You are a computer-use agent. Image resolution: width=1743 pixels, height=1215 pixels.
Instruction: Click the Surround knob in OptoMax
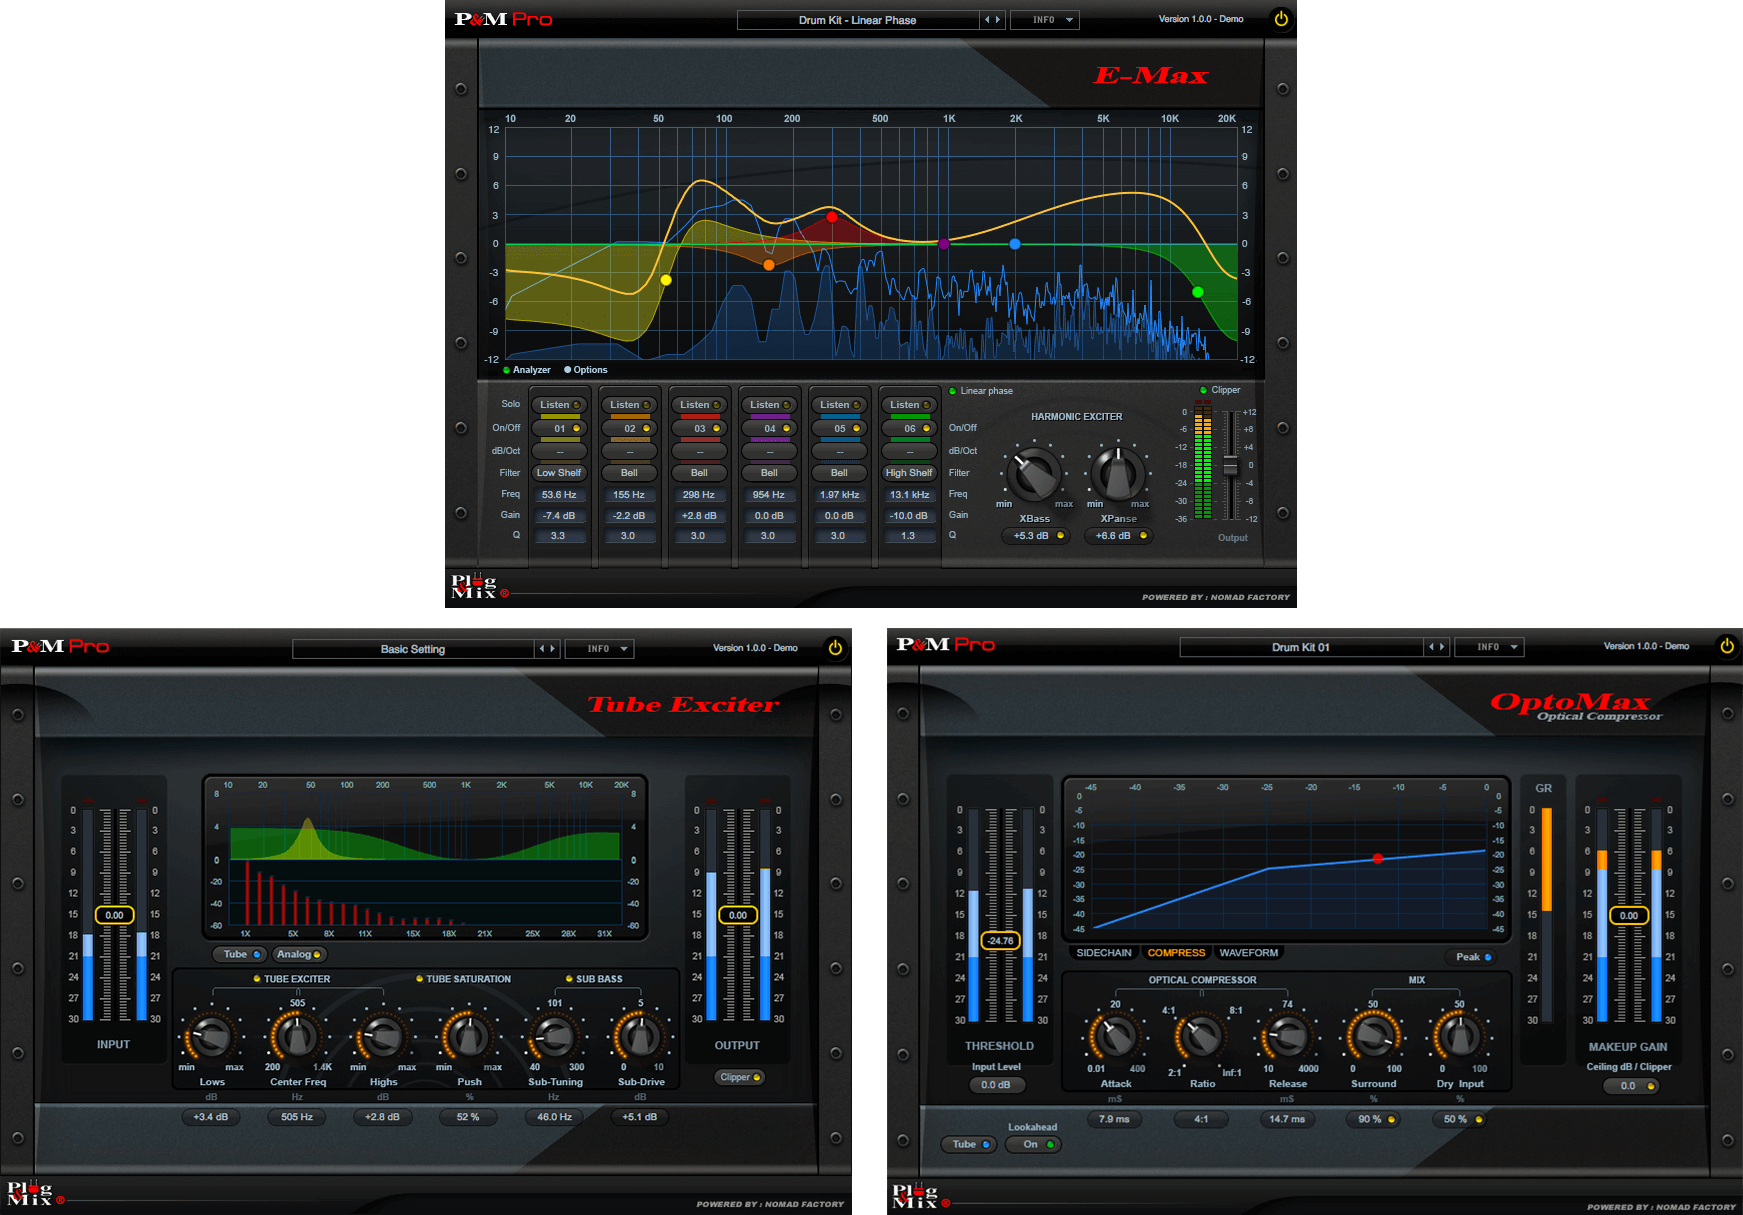click(1373, 1037)
